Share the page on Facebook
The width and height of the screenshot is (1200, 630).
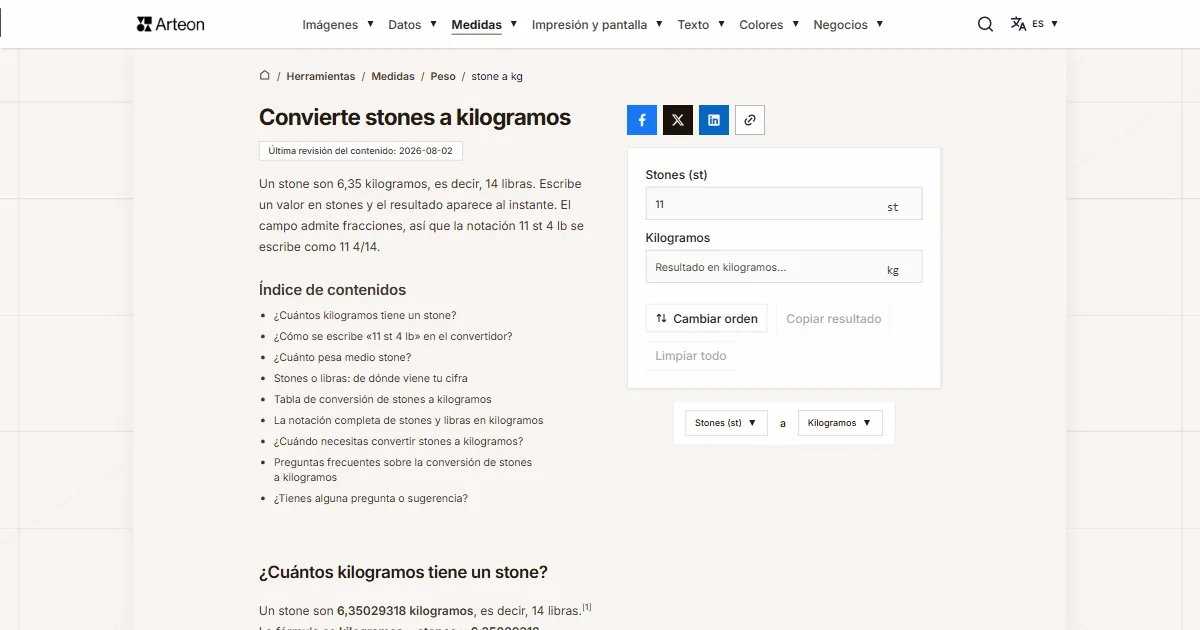(x=642, y=120)
